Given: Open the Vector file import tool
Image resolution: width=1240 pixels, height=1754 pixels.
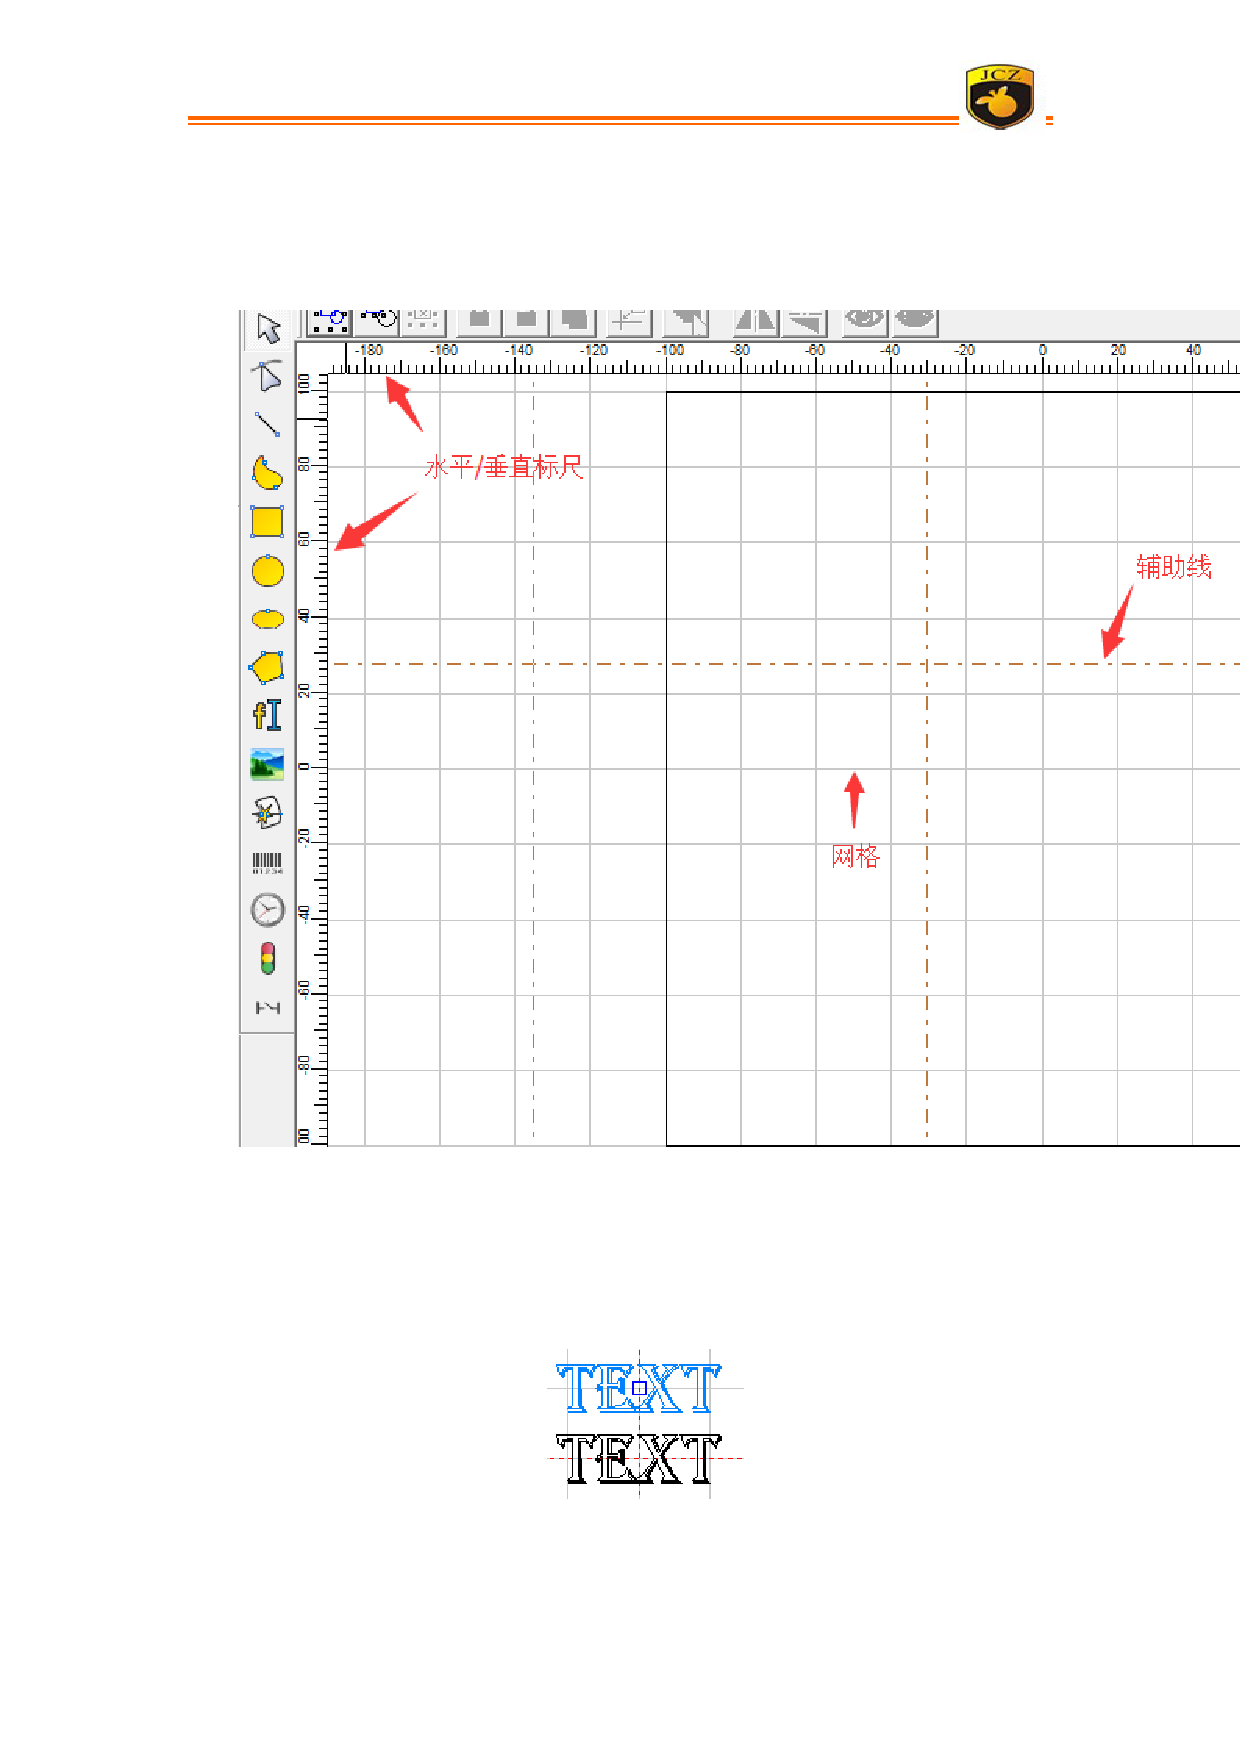Looking at the screenshot, I should click(x=267, y=813).
